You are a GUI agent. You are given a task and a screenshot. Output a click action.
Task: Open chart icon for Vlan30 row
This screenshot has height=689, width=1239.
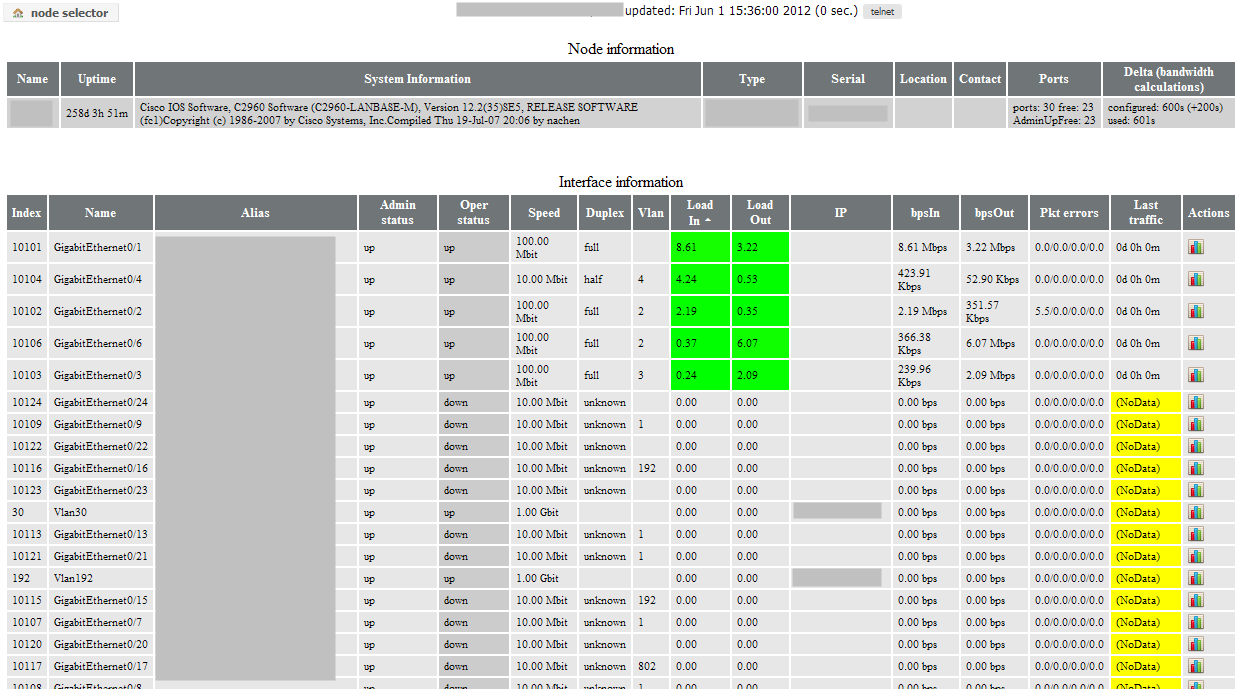[x=1196, y=511]
